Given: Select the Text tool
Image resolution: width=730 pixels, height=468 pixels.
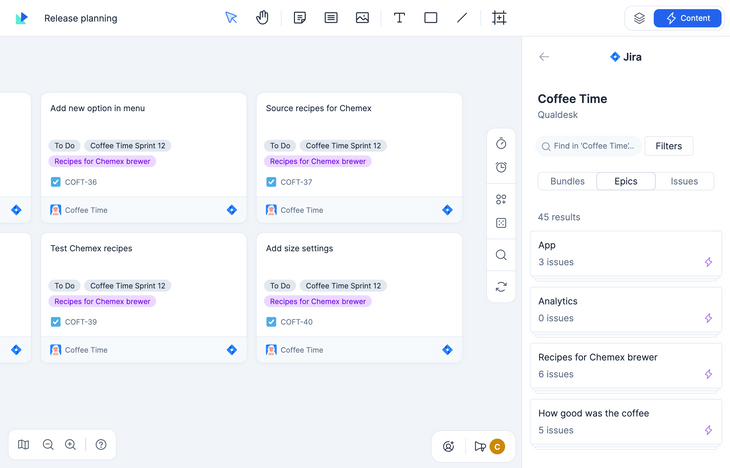Looking at the screenshot, I should 399,18.
